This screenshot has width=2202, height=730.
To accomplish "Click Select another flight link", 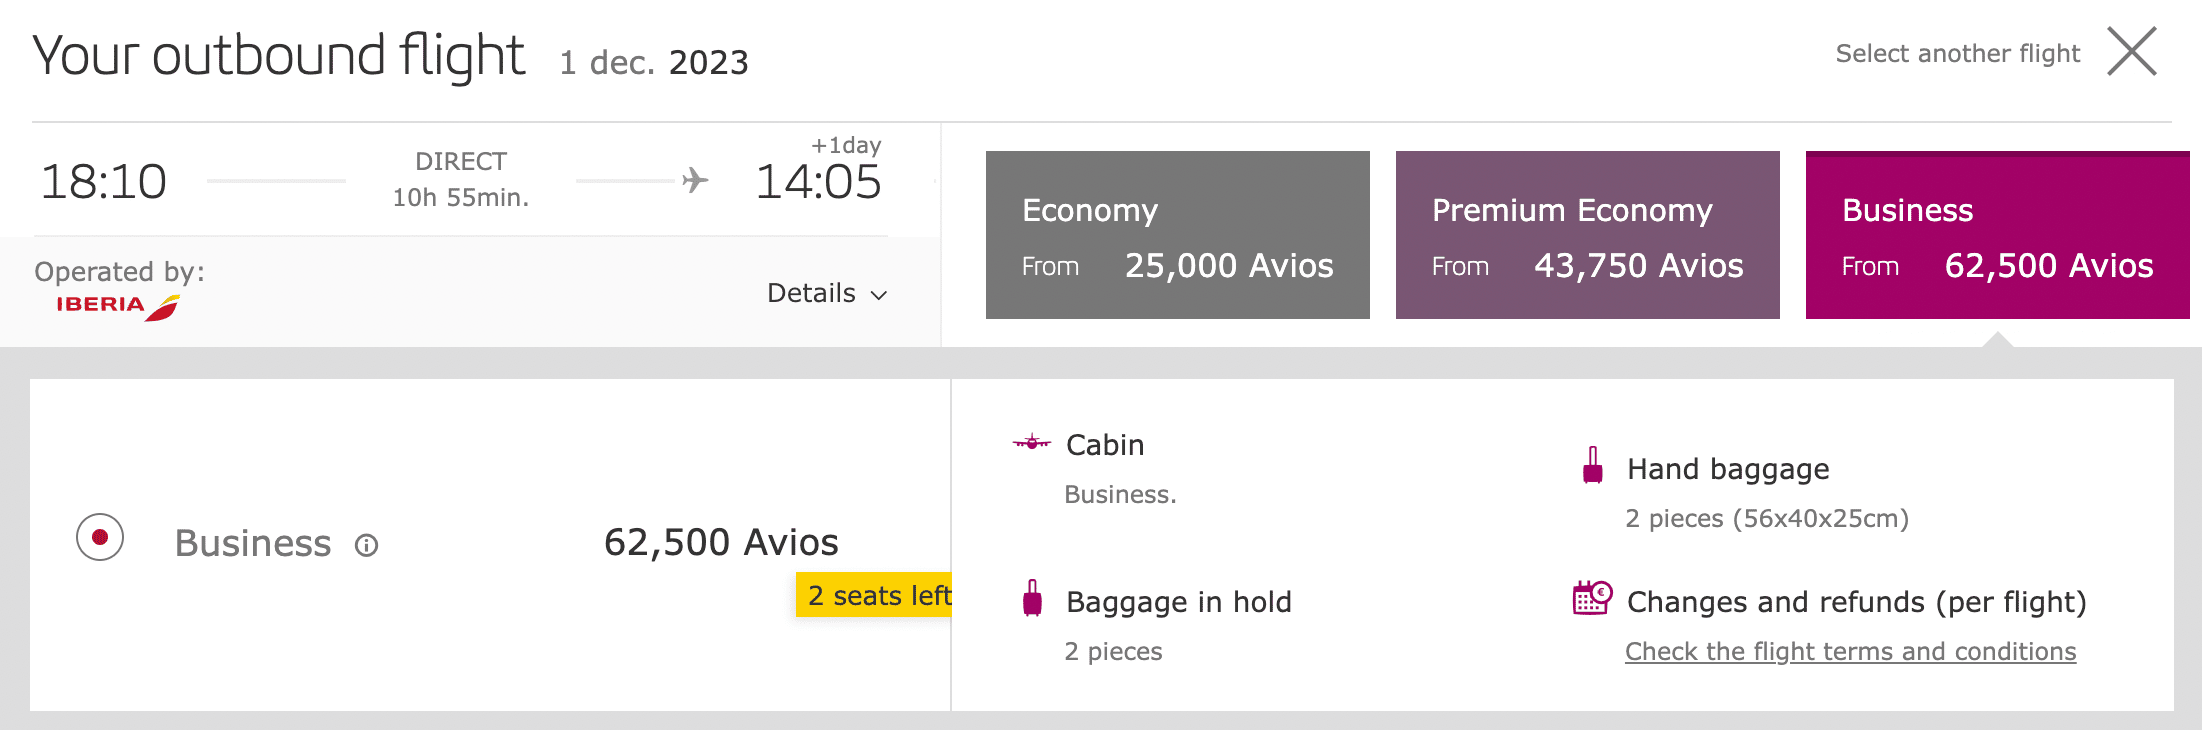I will click(x=1957, y=53).
